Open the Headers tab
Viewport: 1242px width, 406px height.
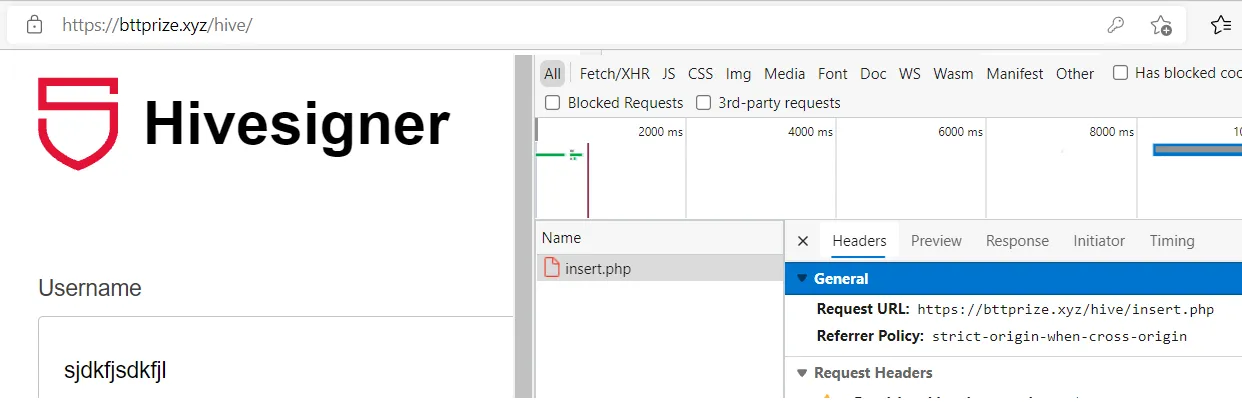[859, 241]
